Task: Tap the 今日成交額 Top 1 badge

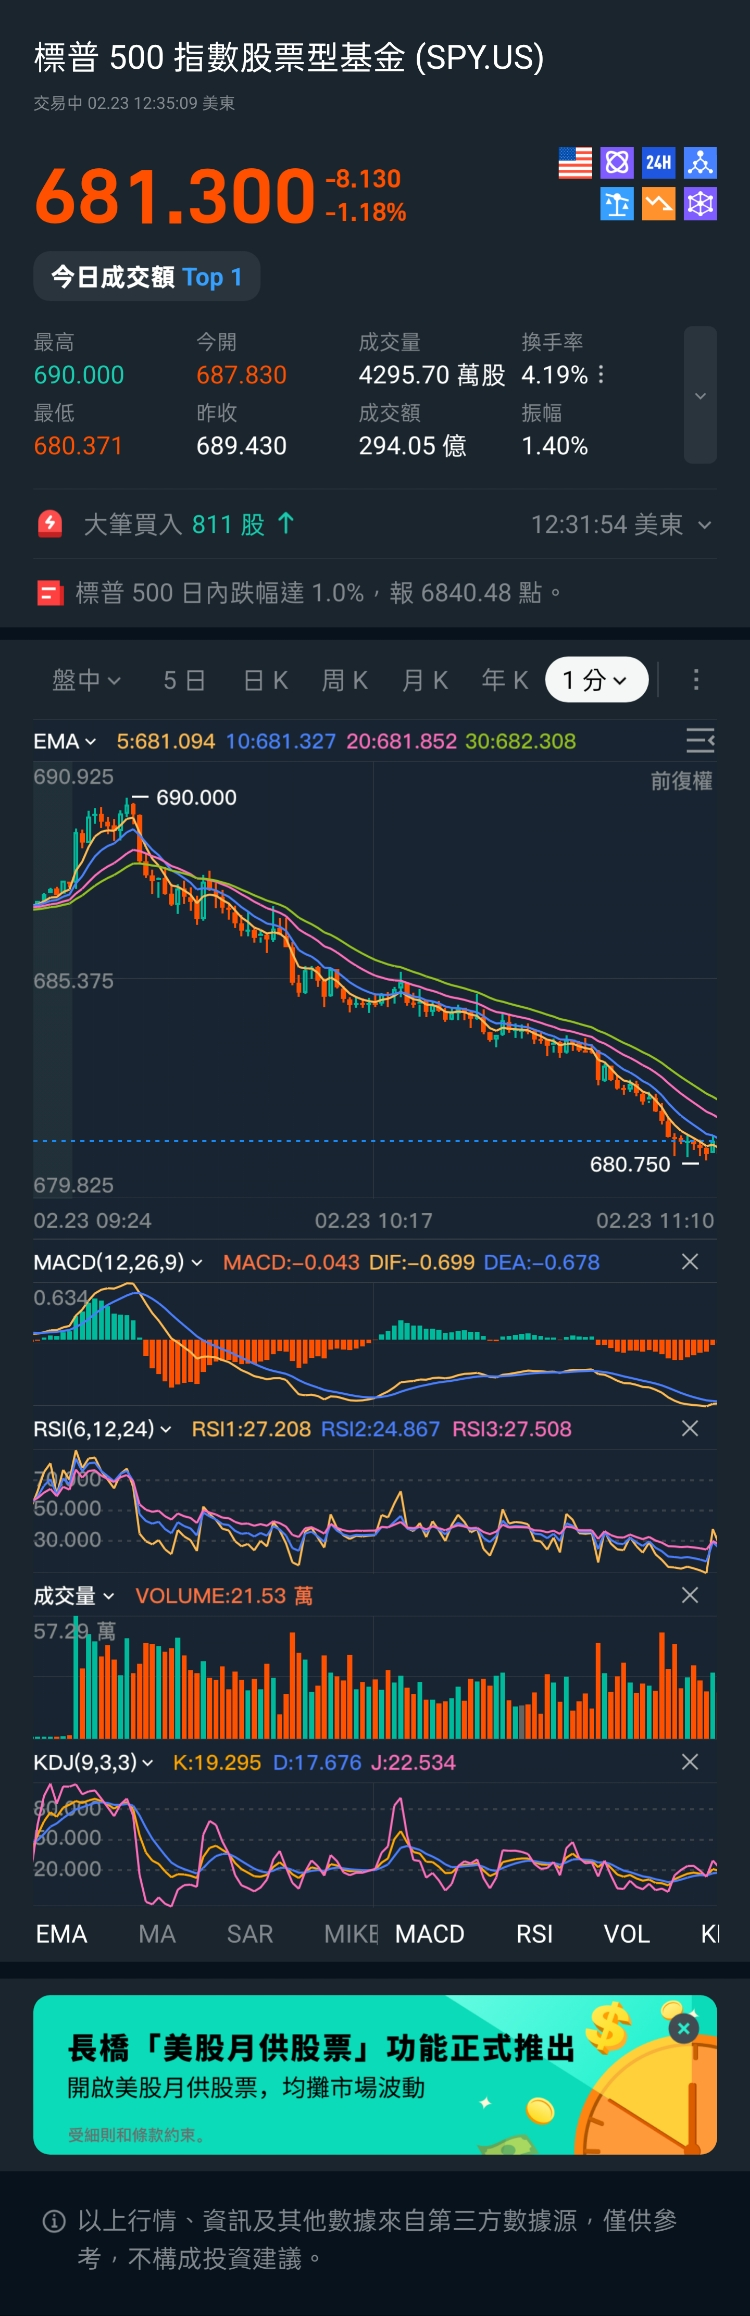Action: click(x=147, y=277)
